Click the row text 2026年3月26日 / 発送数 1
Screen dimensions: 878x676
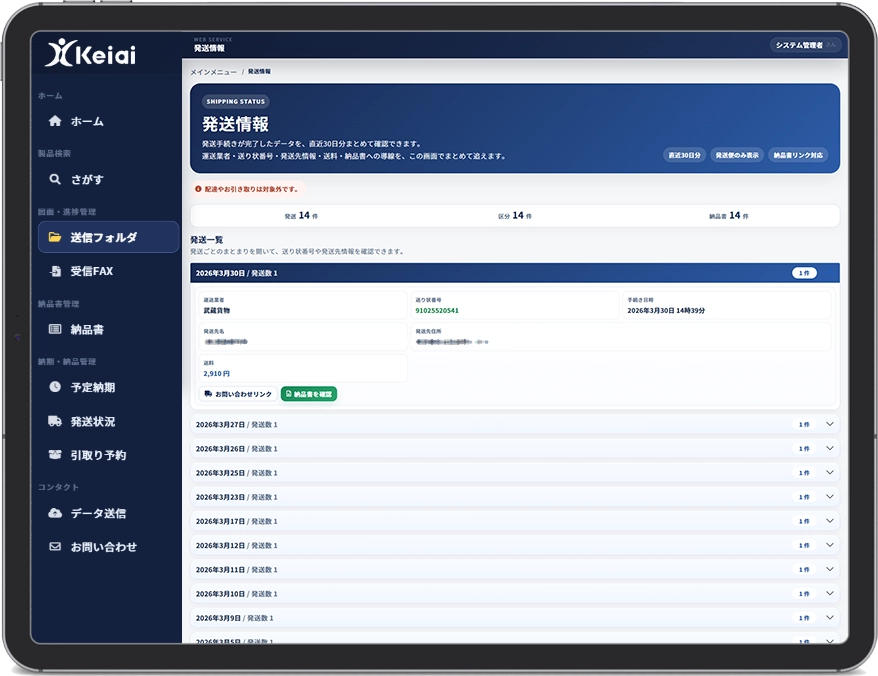coord(236,449)
